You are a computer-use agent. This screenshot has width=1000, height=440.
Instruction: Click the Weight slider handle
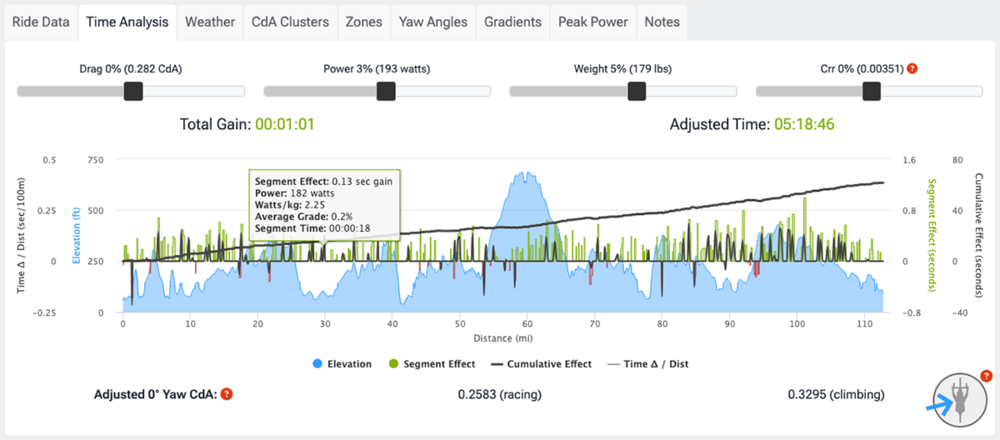tap(635, 92)
